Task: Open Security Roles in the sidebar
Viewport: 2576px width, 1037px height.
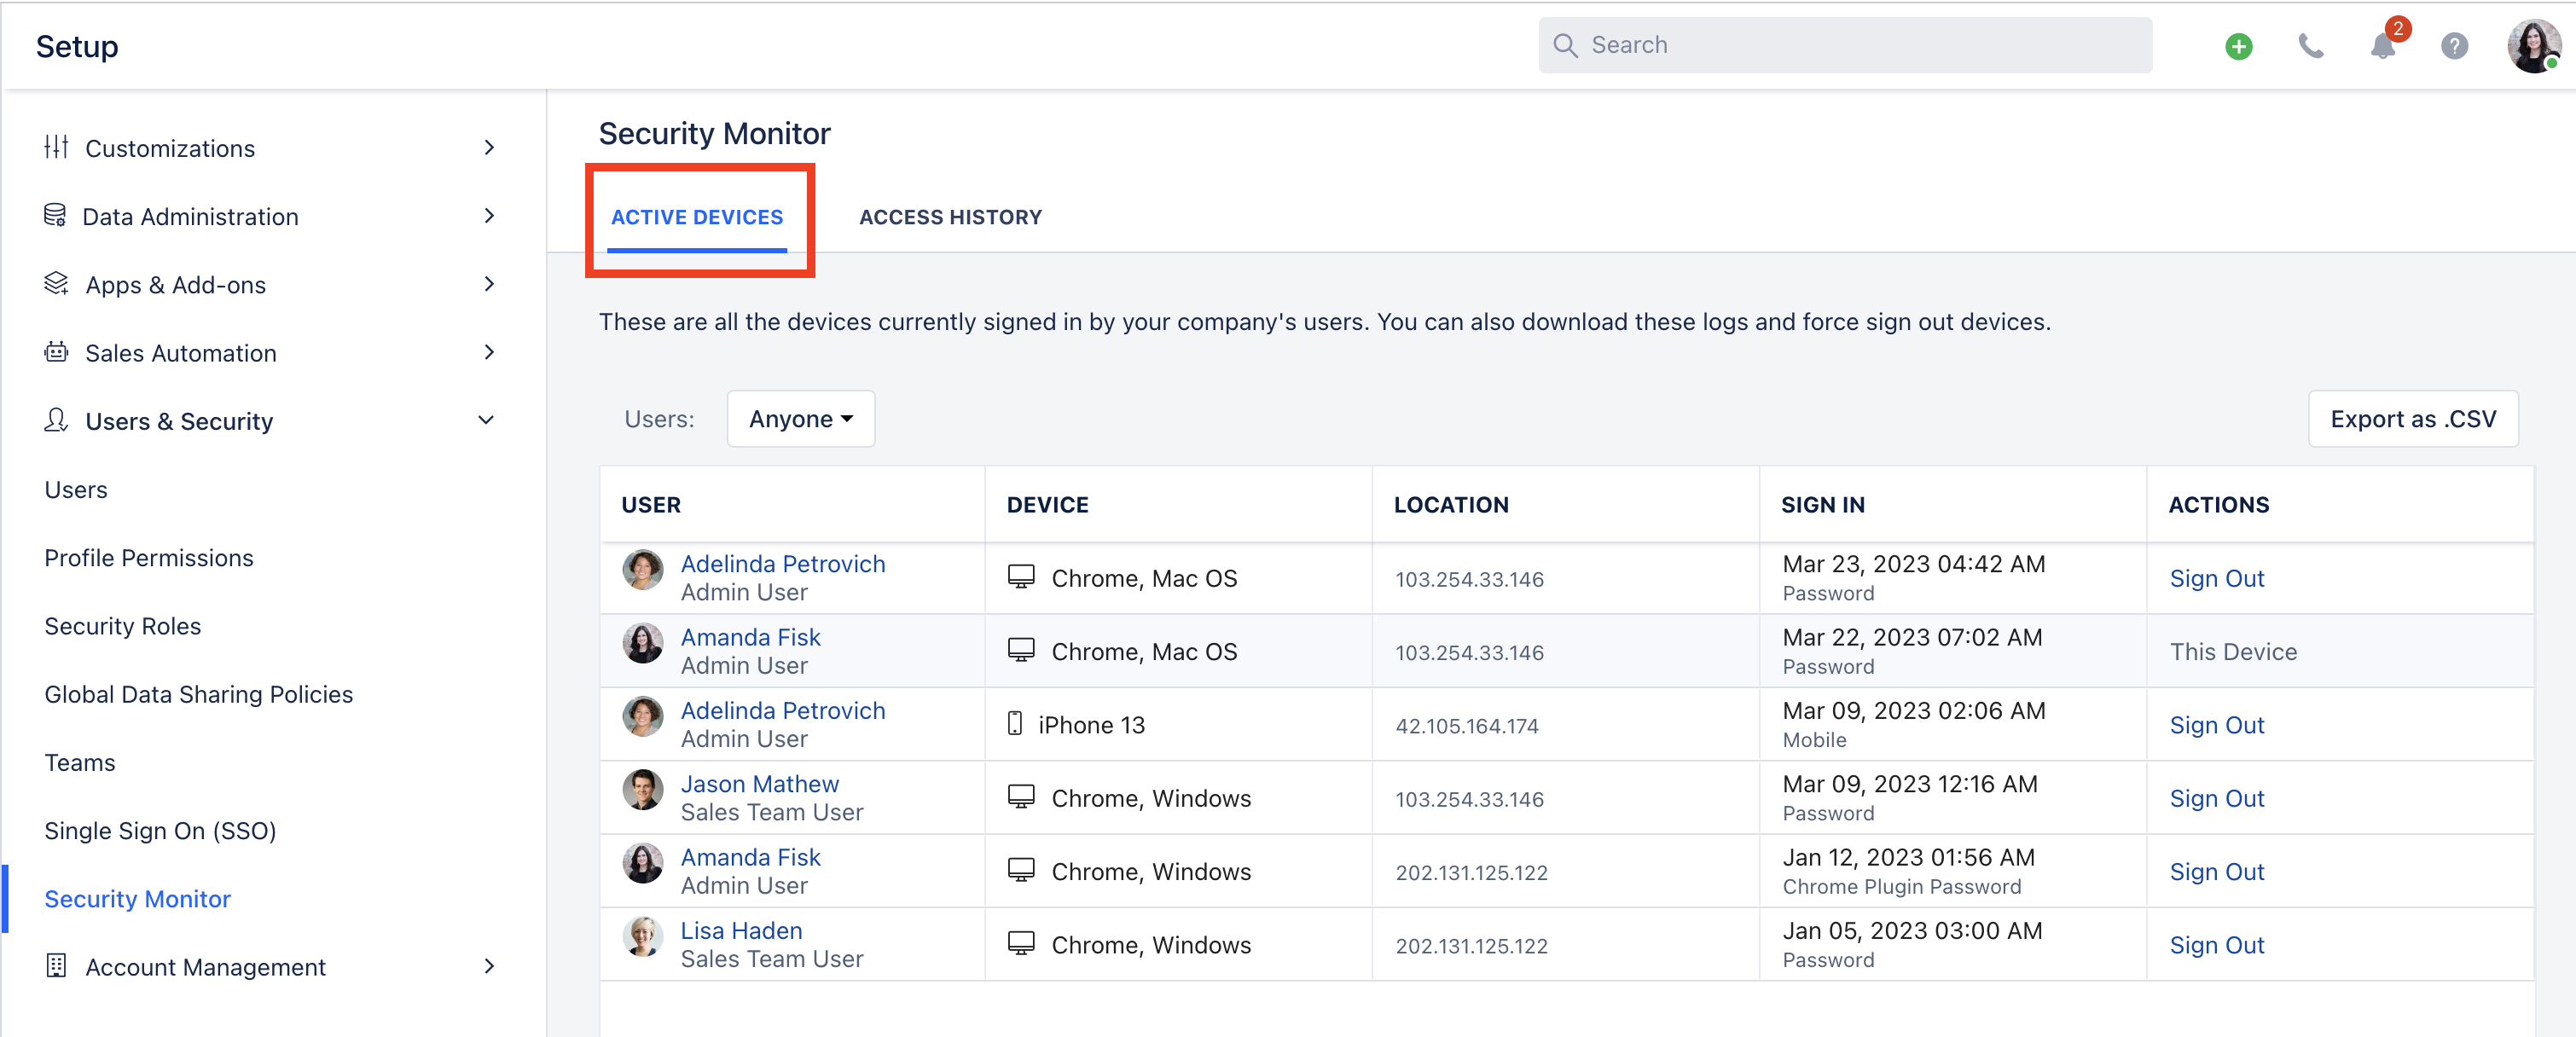Action: [x=123, y=625]
